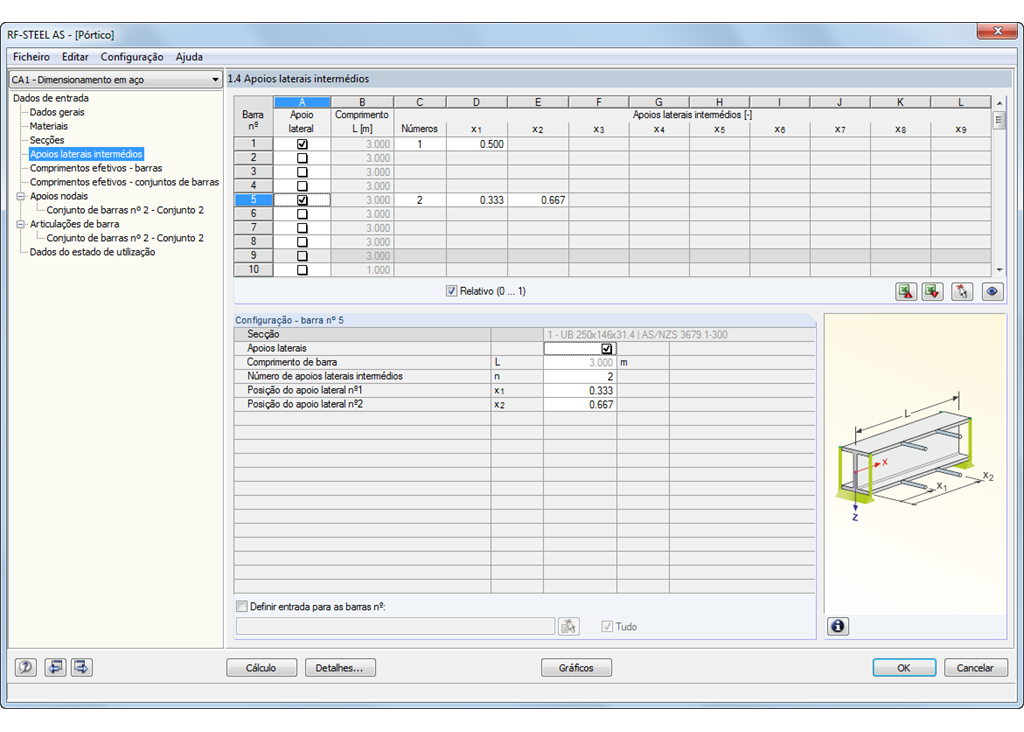
Task: Uncheck the lateral support box for bar 1
Action: [x=302, y=144]
